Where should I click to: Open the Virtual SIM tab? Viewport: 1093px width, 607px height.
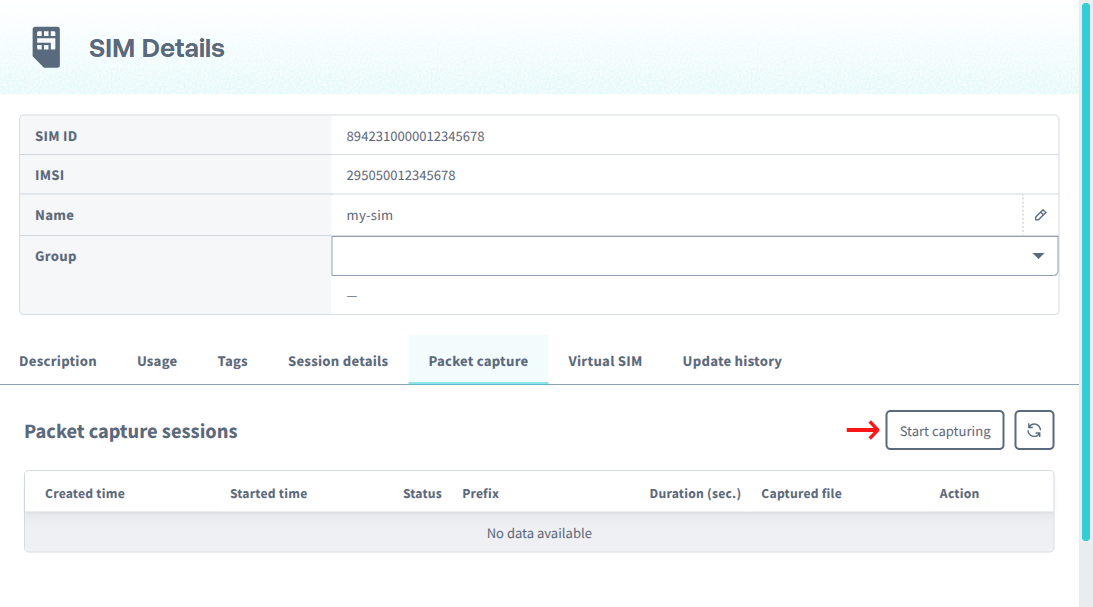pyautogui.click(x=605, y=361)
